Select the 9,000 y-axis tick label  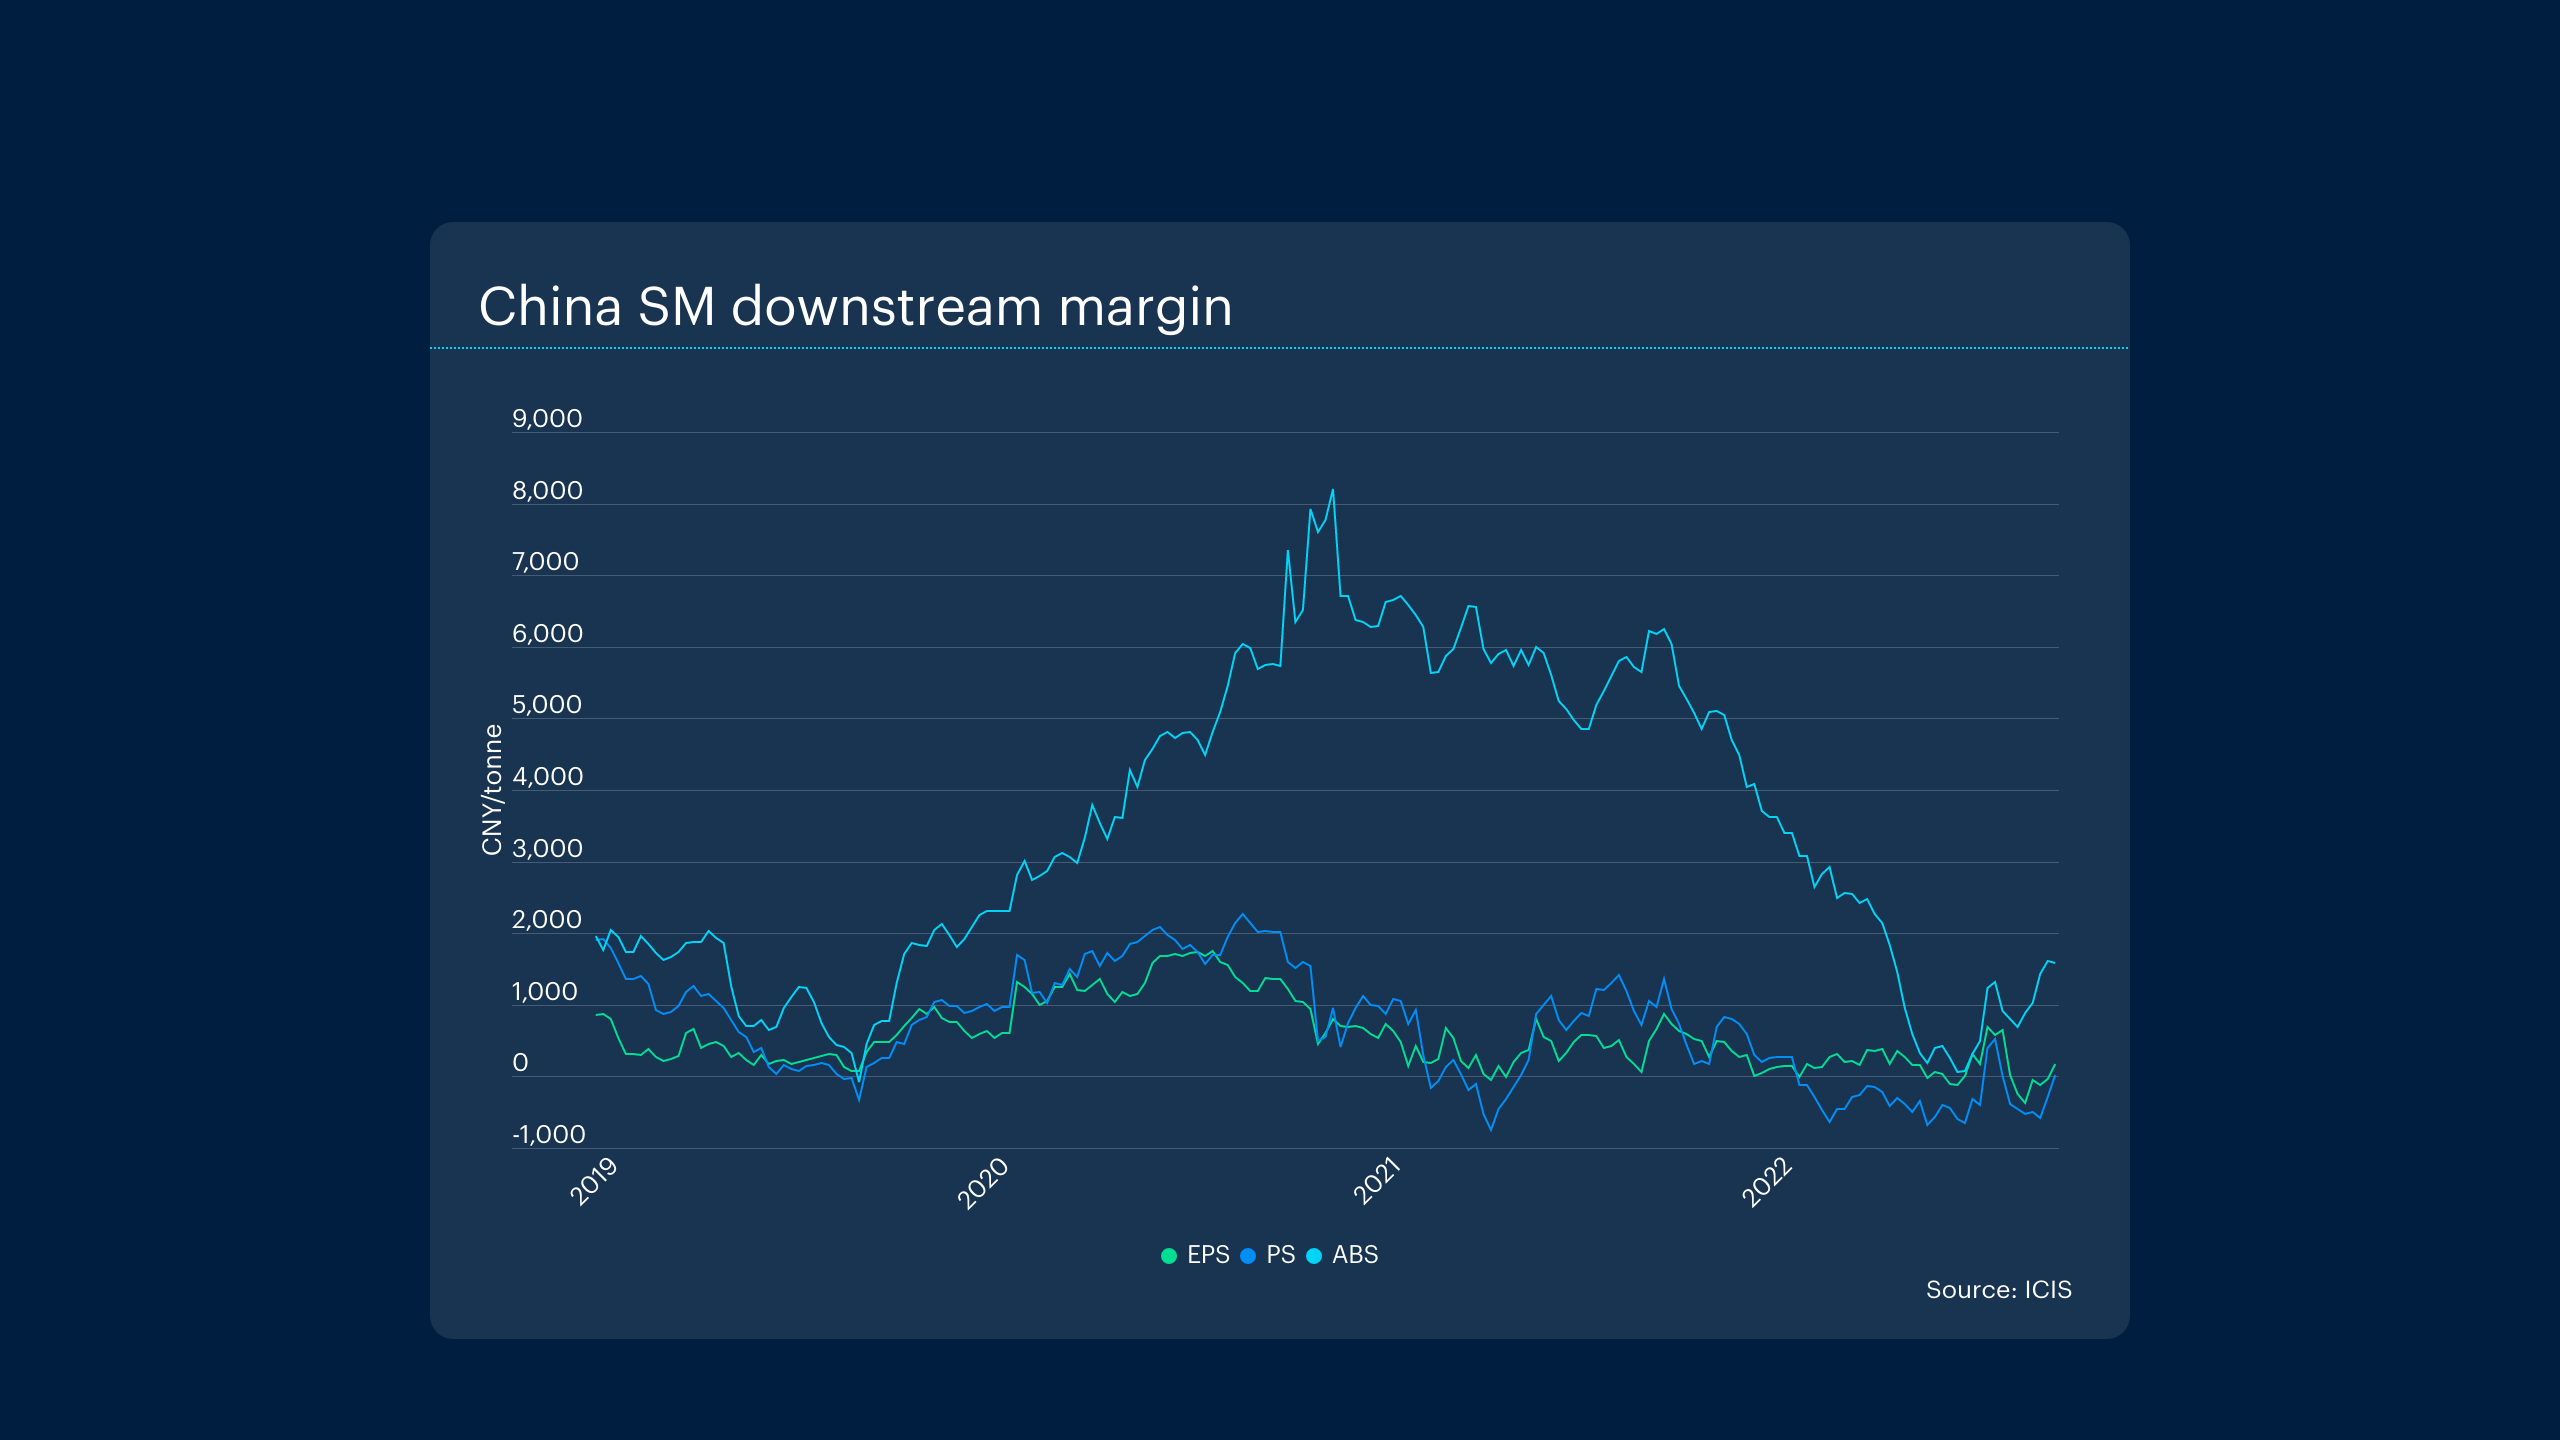coord(547,419)
